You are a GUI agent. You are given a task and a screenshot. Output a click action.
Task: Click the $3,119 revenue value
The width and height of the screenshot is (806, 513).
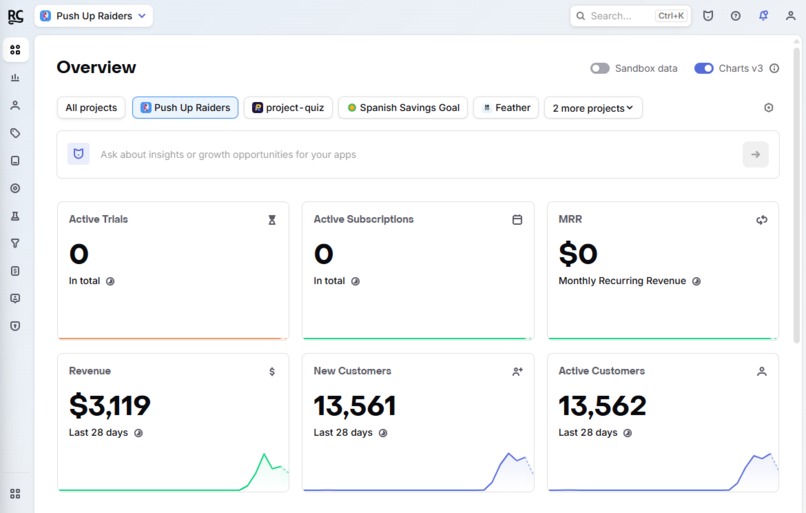[110, 406]
